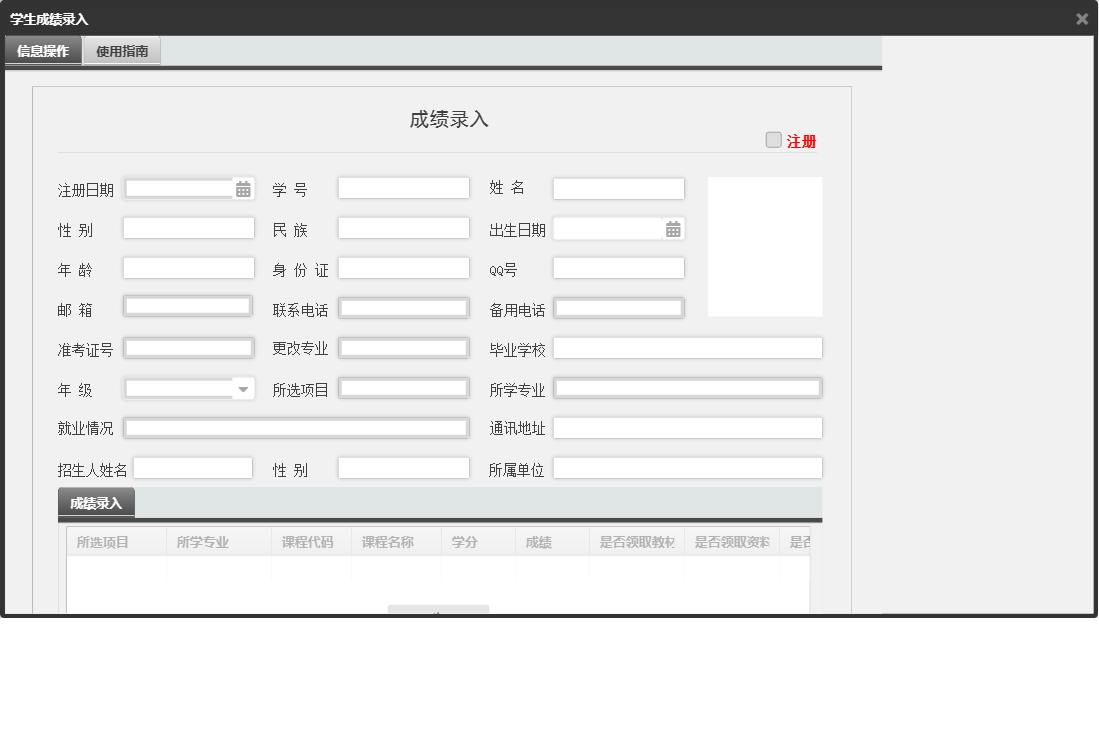1099x737 pixels.
Task: Click the 招生人姓名 input field
Action: tap(193, 468)
